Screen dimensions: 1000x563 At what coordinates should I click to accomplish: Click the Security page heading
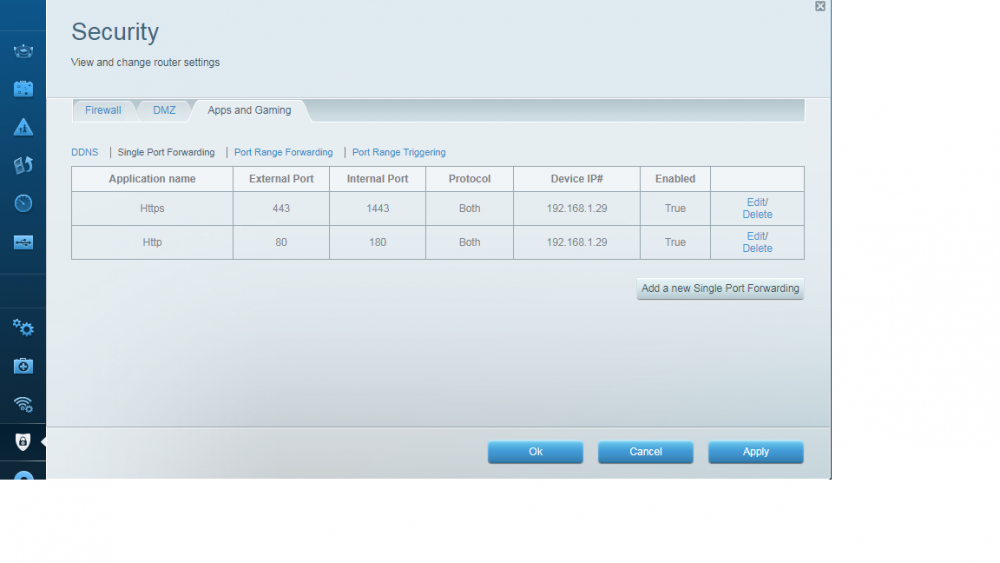(115, 32)
